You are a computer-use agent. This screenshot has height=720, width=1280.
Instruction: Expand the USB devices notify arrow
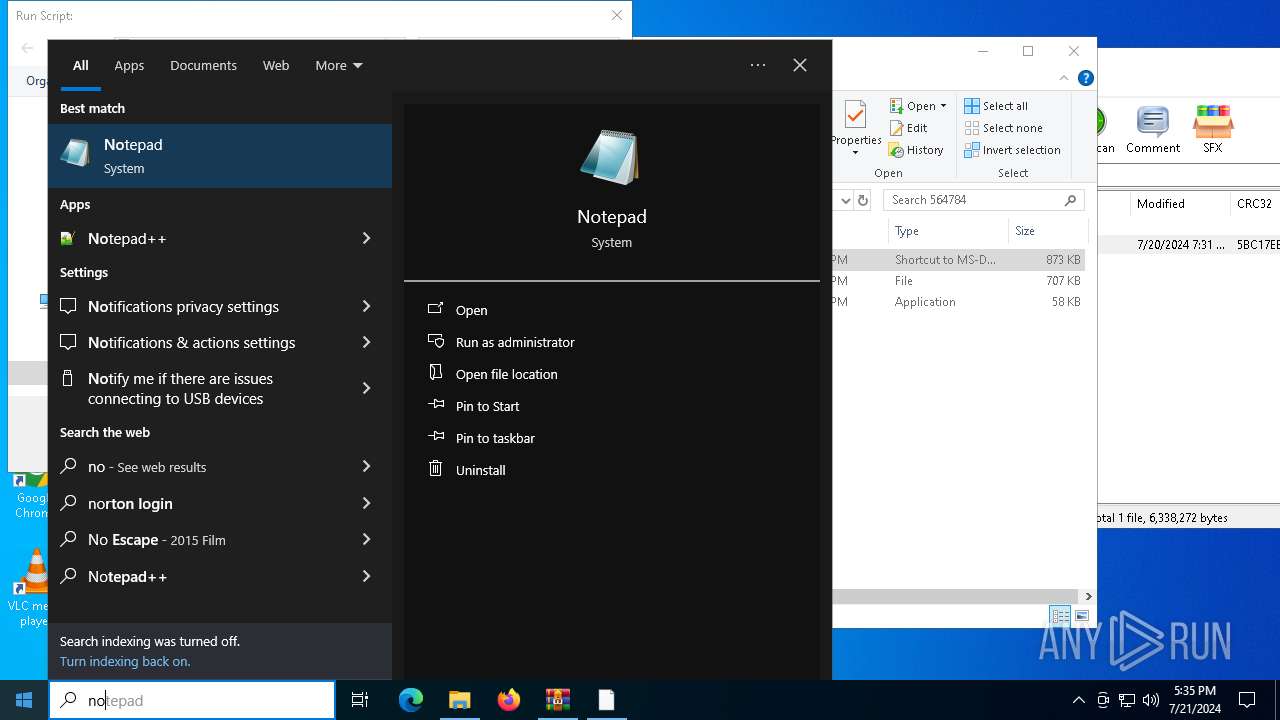click(x=366, y=388)
